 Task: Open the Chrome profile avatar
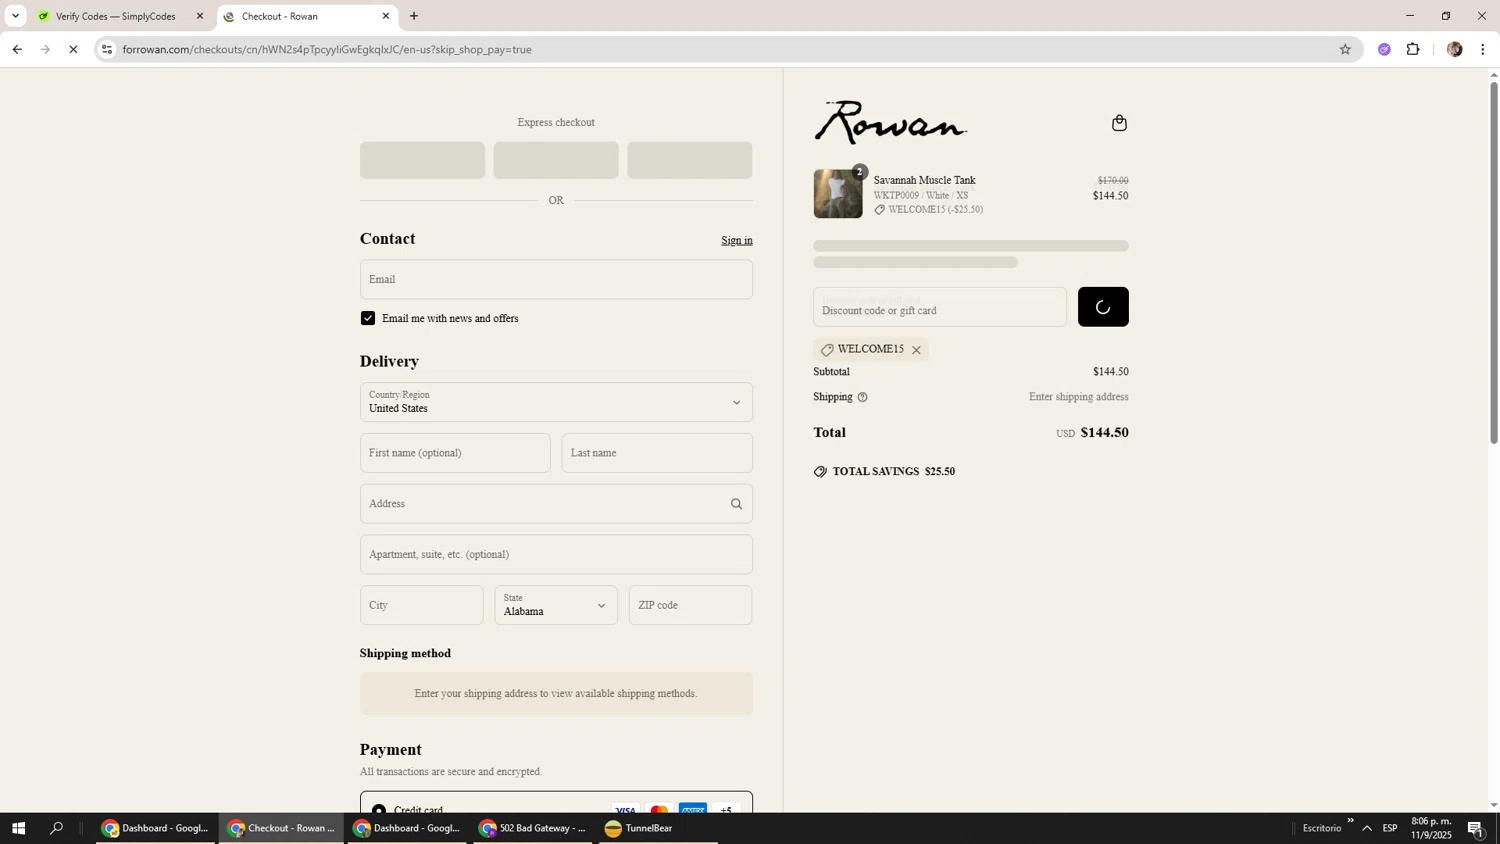point(1454,49)
